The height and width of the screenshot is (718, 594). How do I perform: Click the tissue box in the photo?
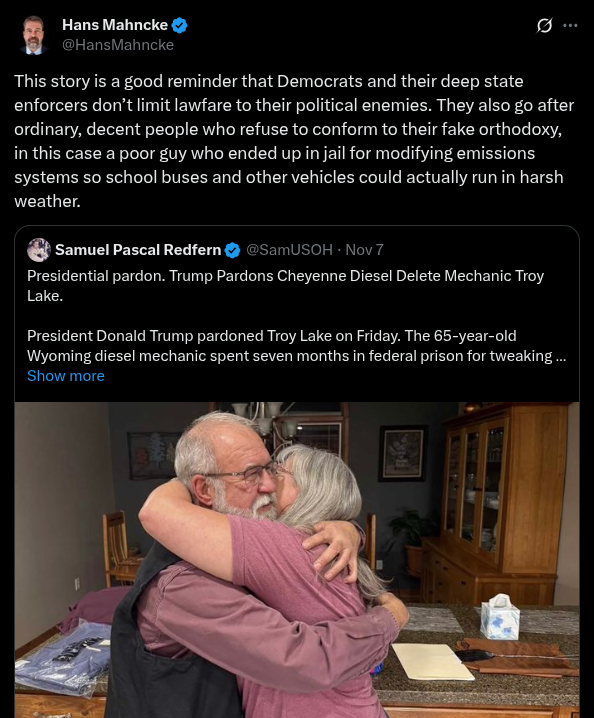click(x=500, y=616)
